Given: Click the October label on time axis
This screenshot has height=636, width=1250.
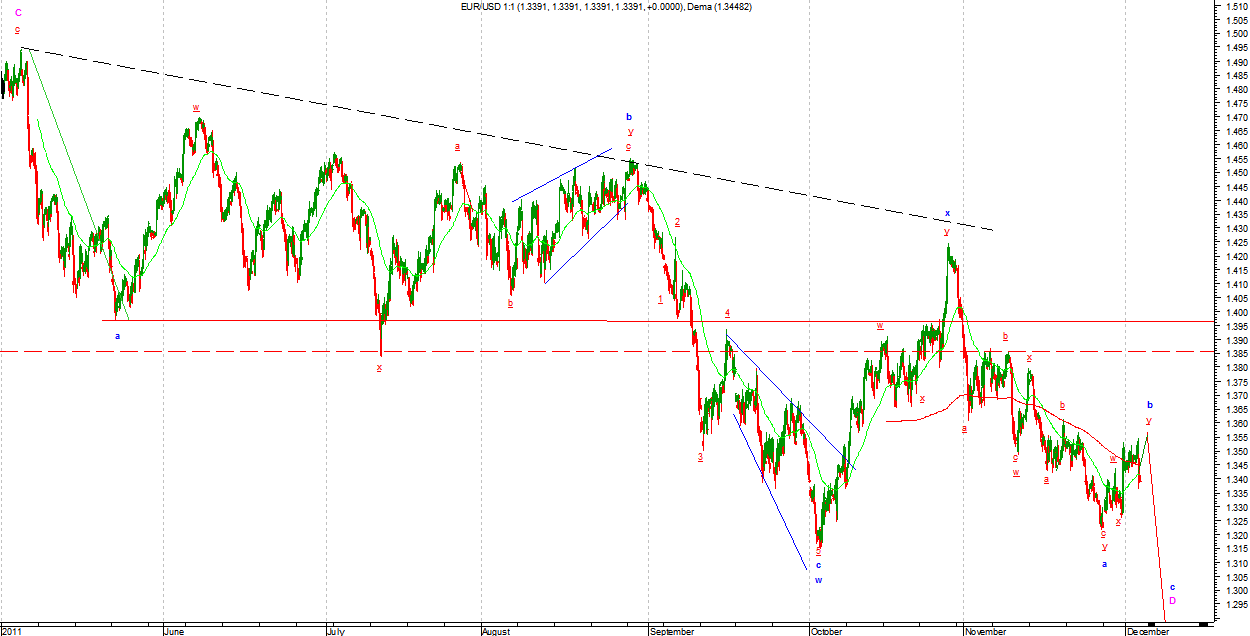Looking at the screenshot, I should point(828,631).
